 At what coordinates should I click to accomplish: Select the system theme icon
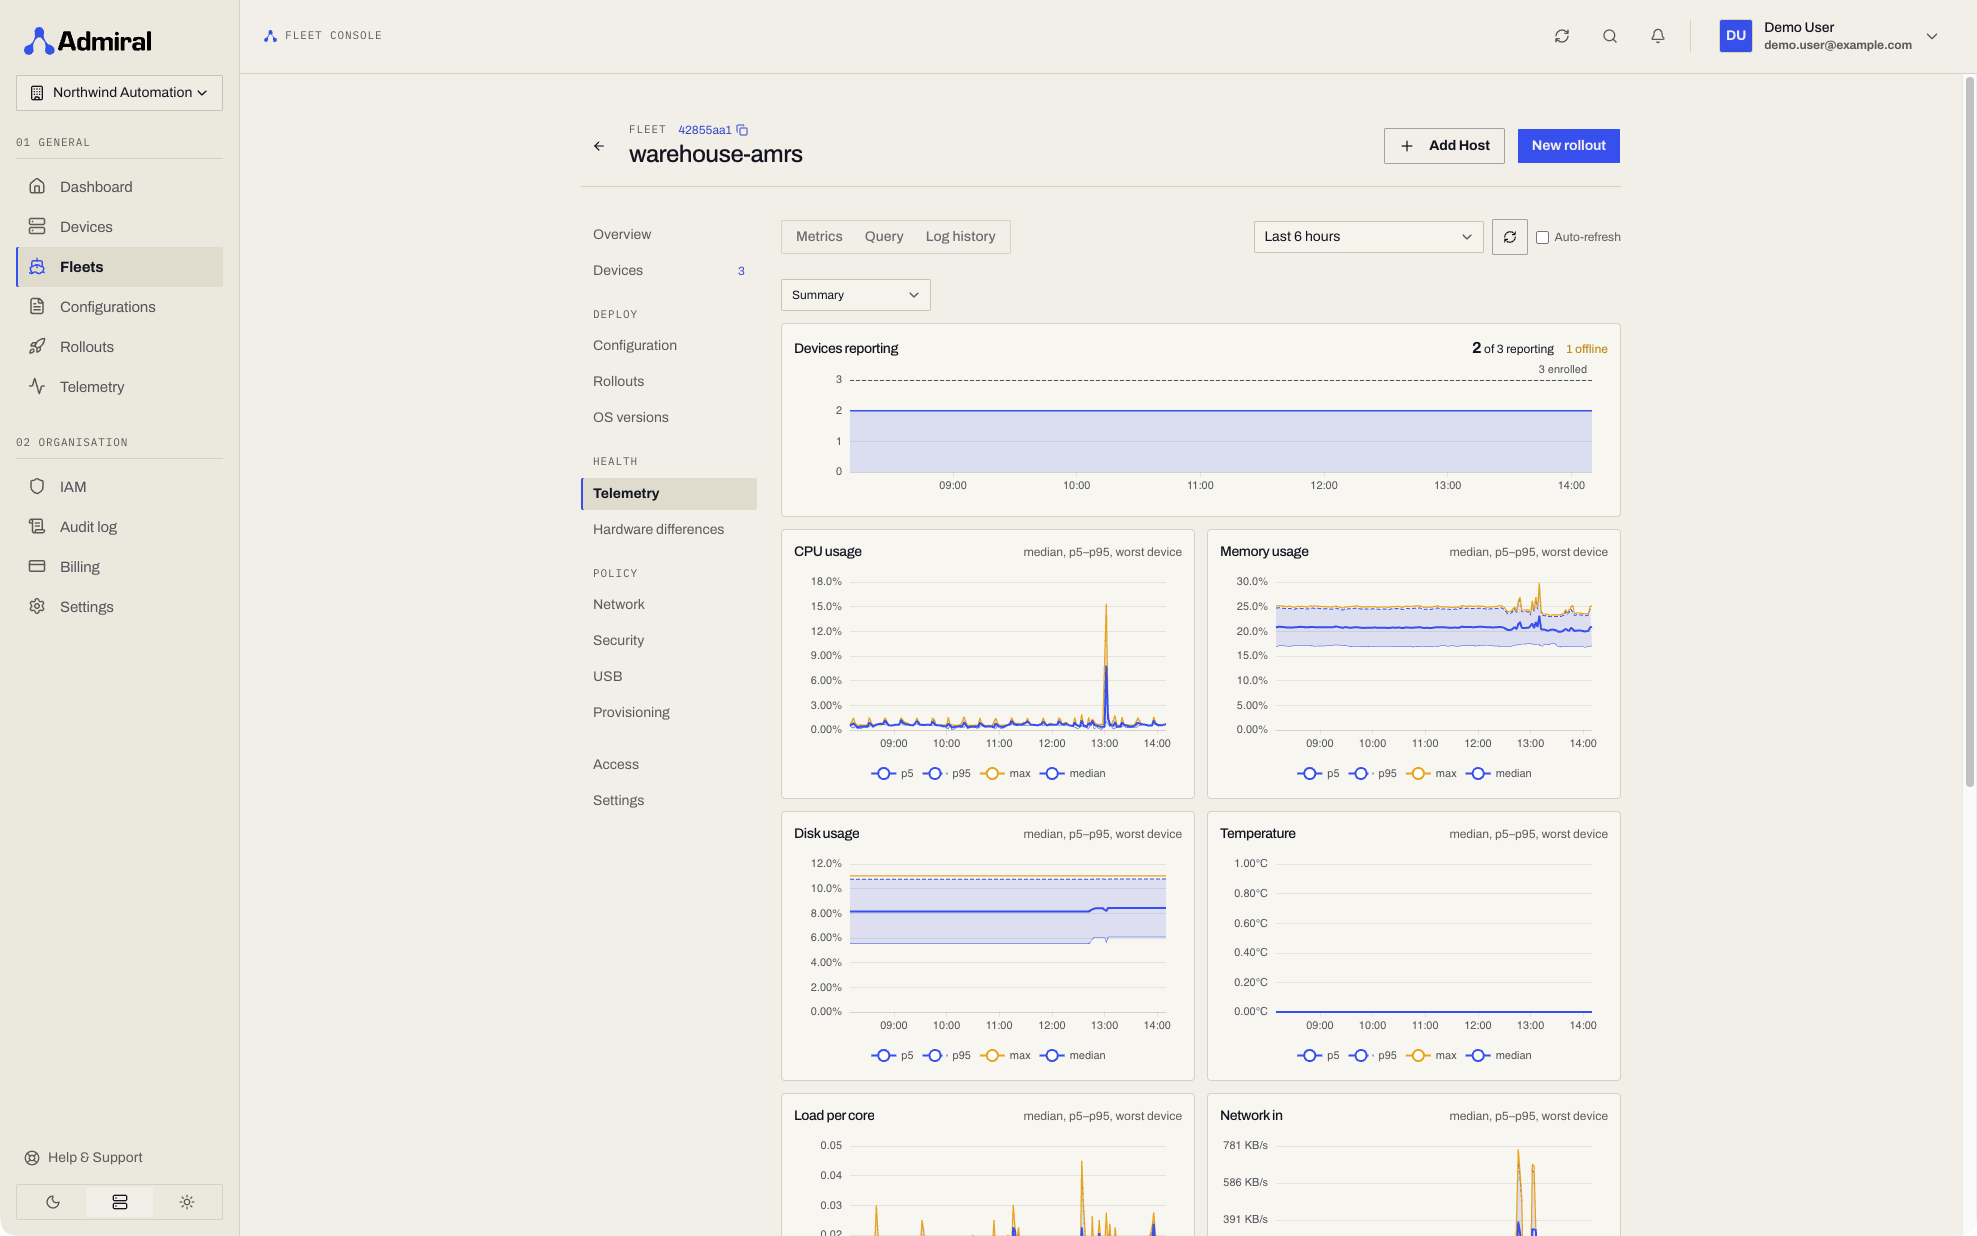click(120, 1202)
